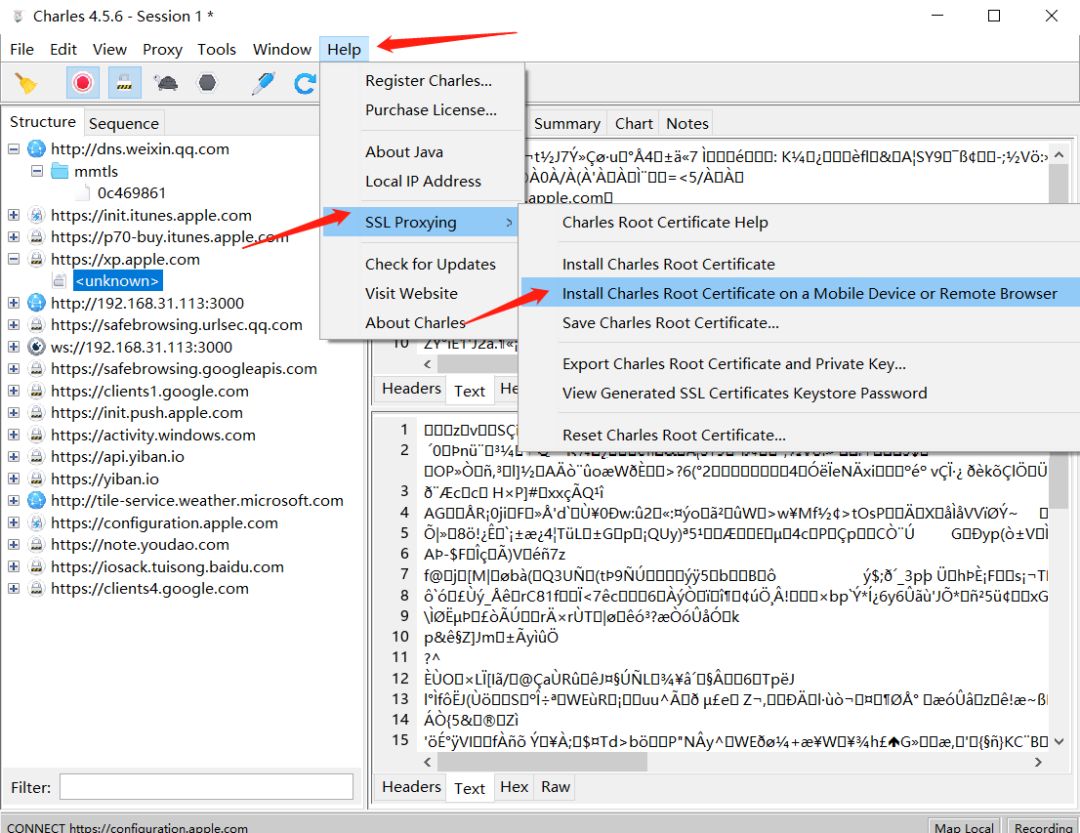Select bottom Hex view tab

(514, 788)
